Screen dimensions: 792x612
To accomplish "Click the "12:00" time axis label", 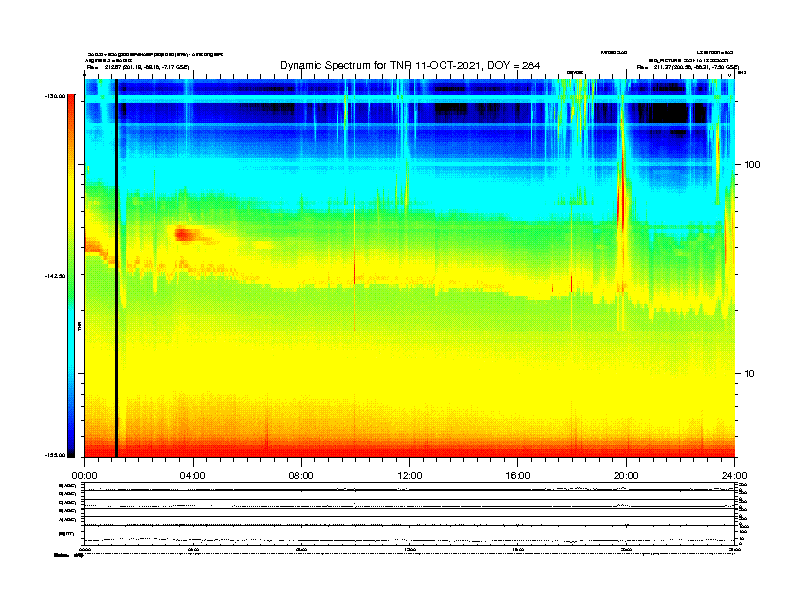I will (x=410, y=476).
